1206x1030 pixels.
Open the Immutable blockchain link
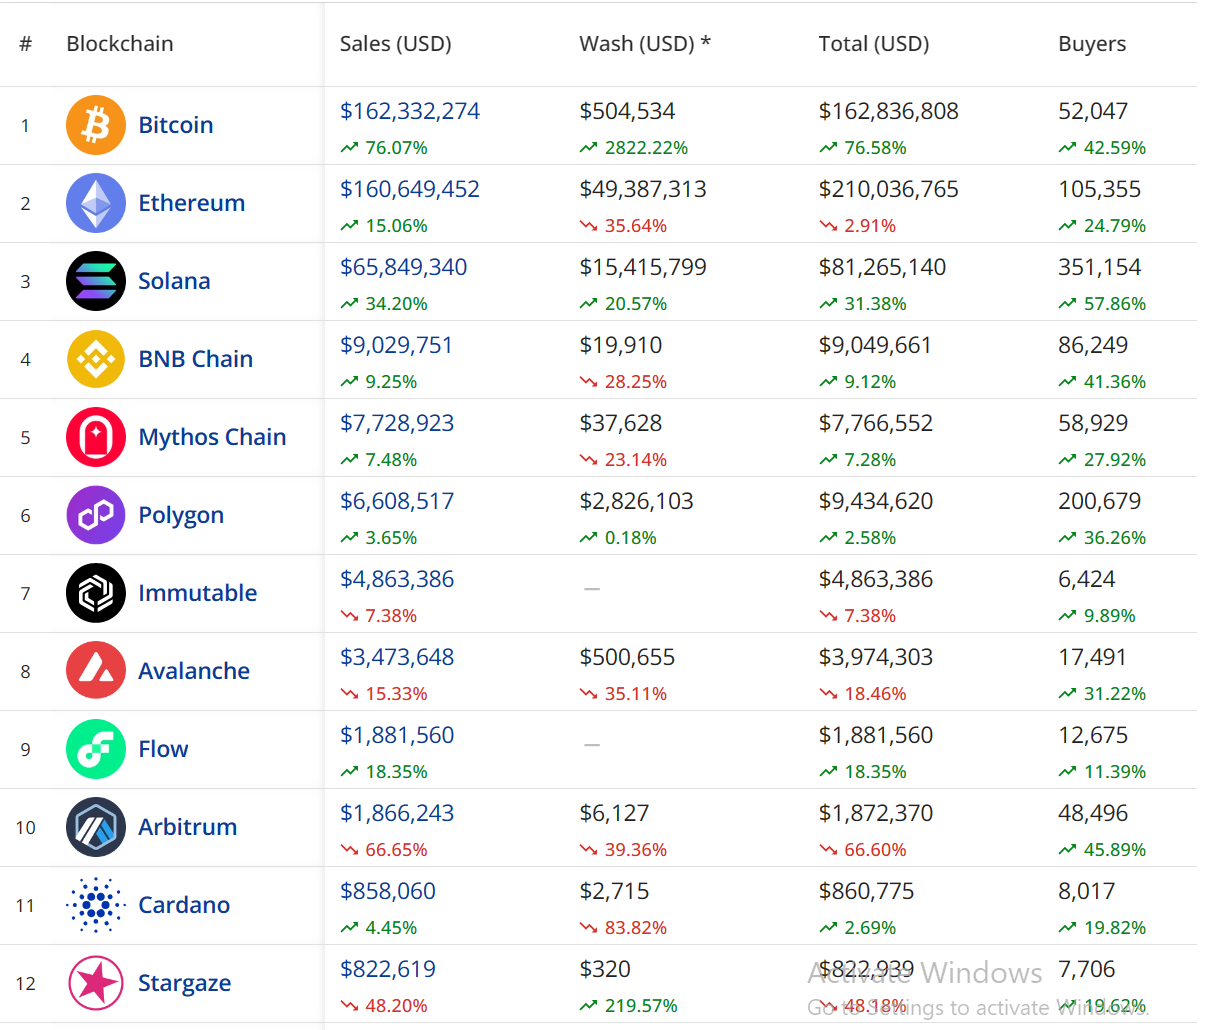click(x=197, y=593)
